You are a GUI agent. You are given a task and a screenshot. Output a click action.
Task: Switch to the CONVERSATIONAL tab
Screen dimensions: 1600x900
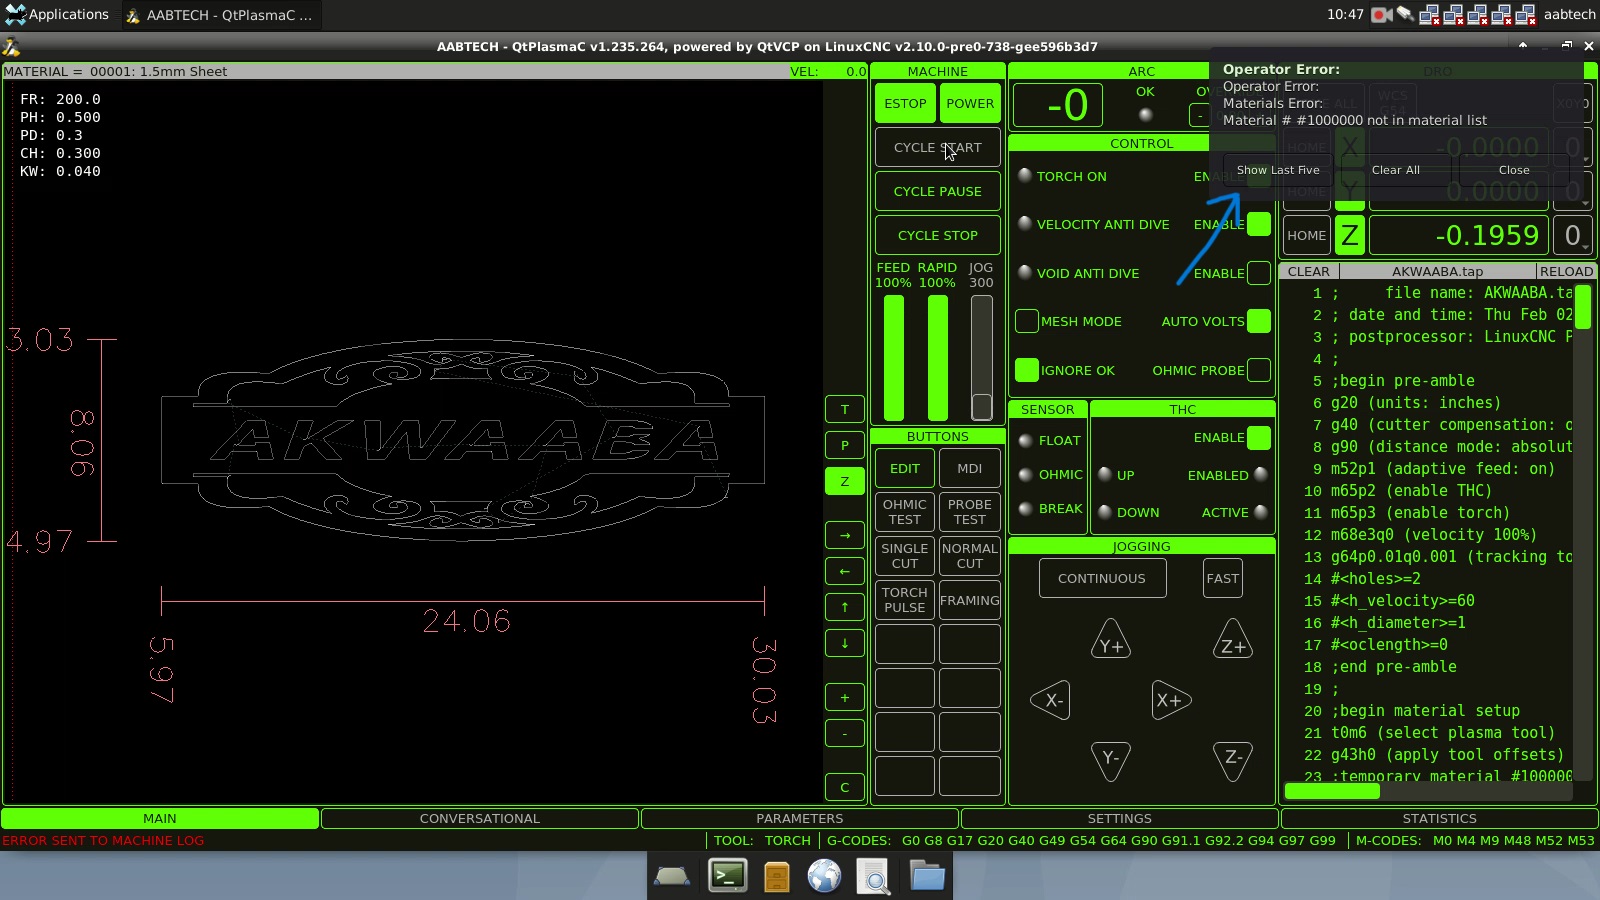click(x=480, y=818)
